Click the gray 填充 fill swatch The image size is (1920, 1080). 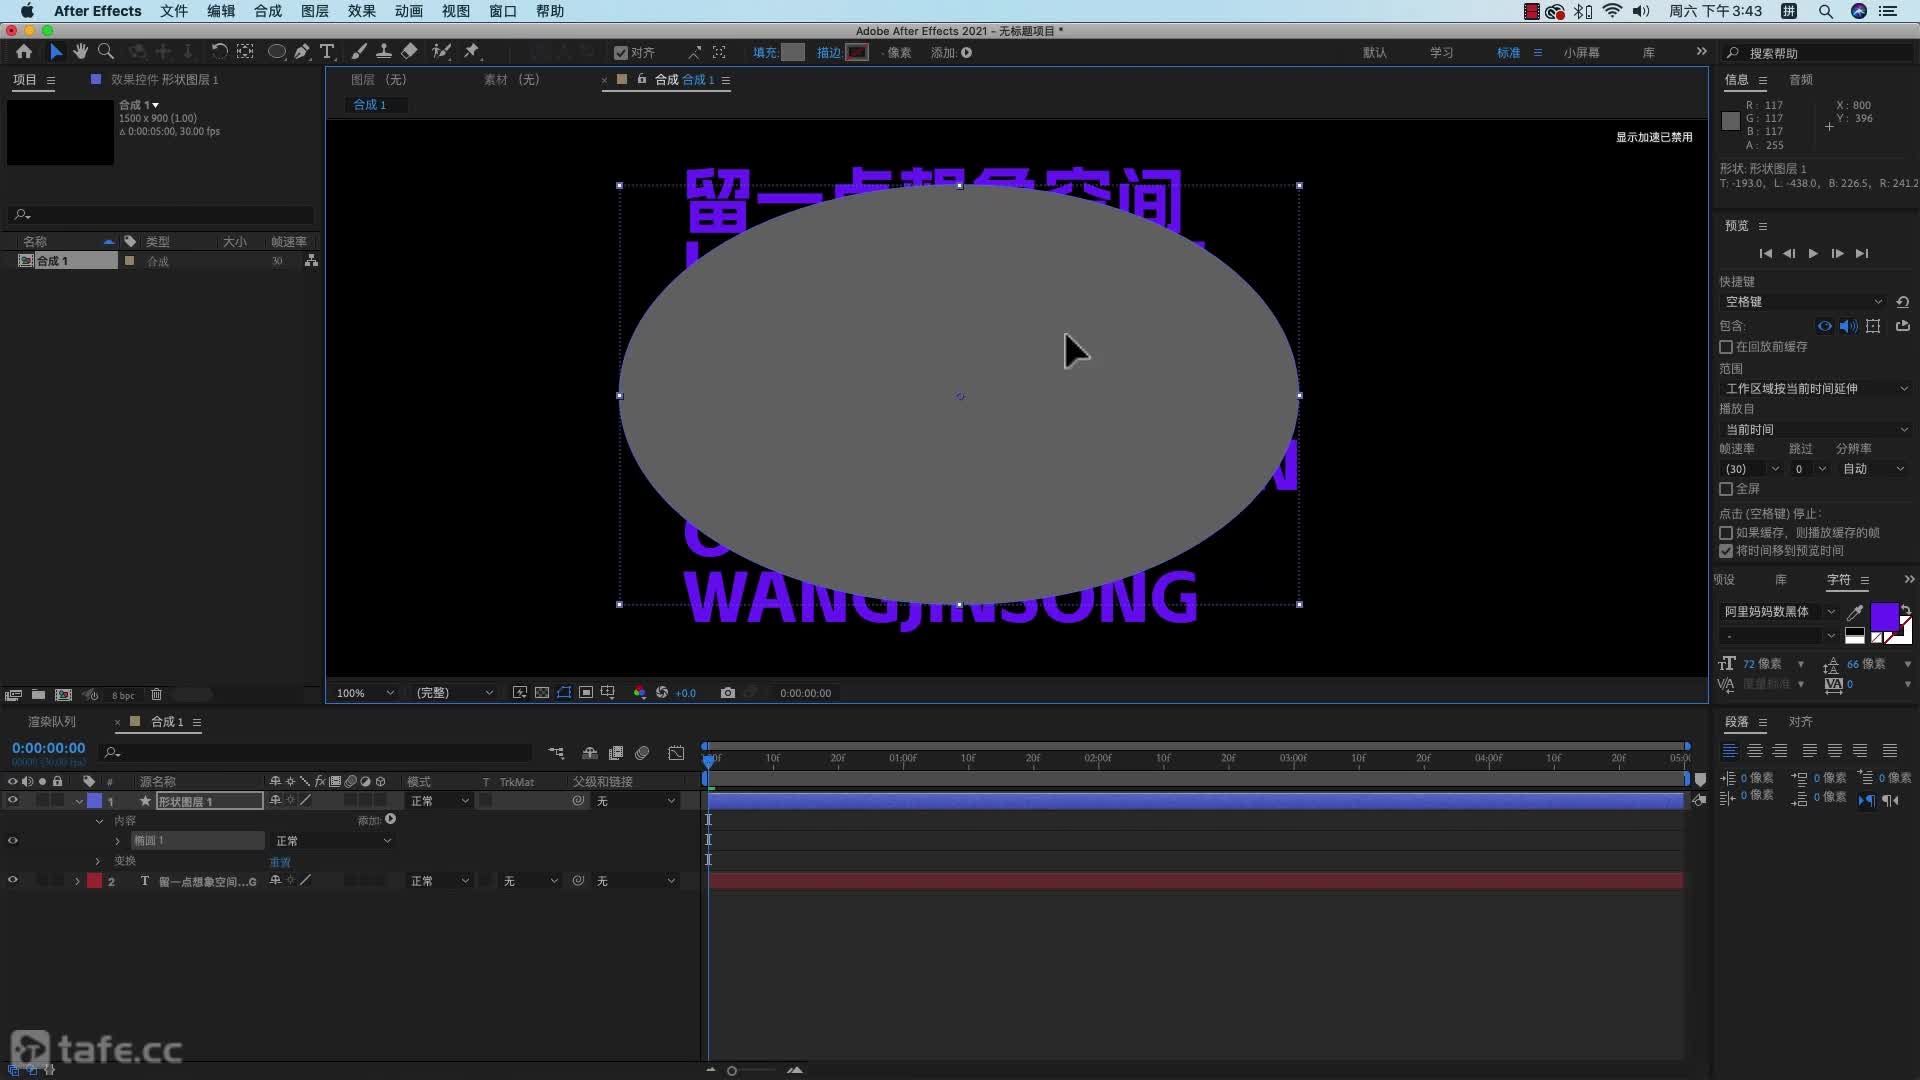pyautogui.click(x=793, y=53)
